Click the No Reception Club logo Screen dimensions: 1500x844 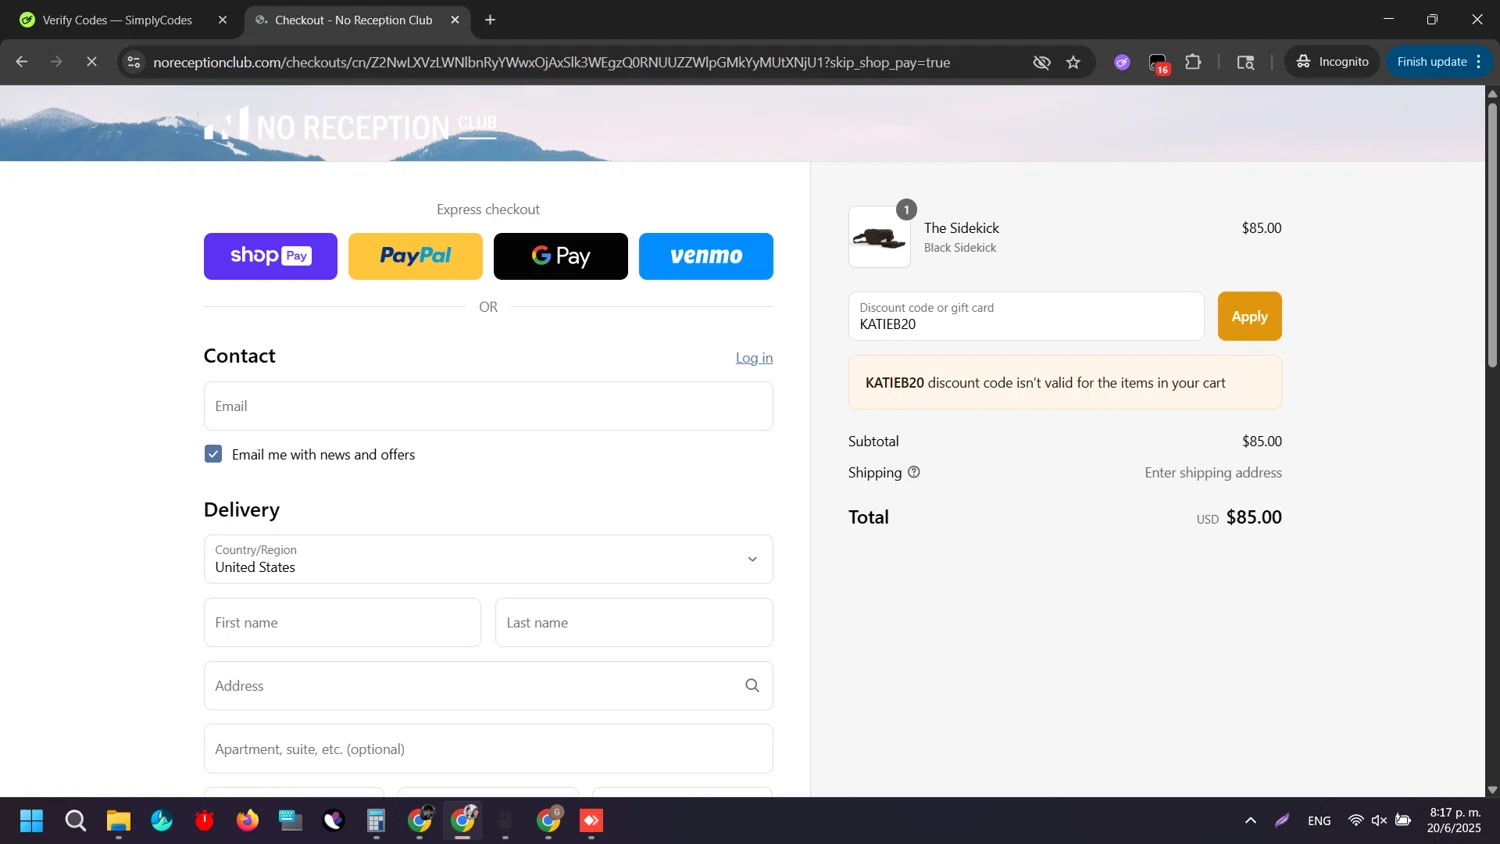350,124
